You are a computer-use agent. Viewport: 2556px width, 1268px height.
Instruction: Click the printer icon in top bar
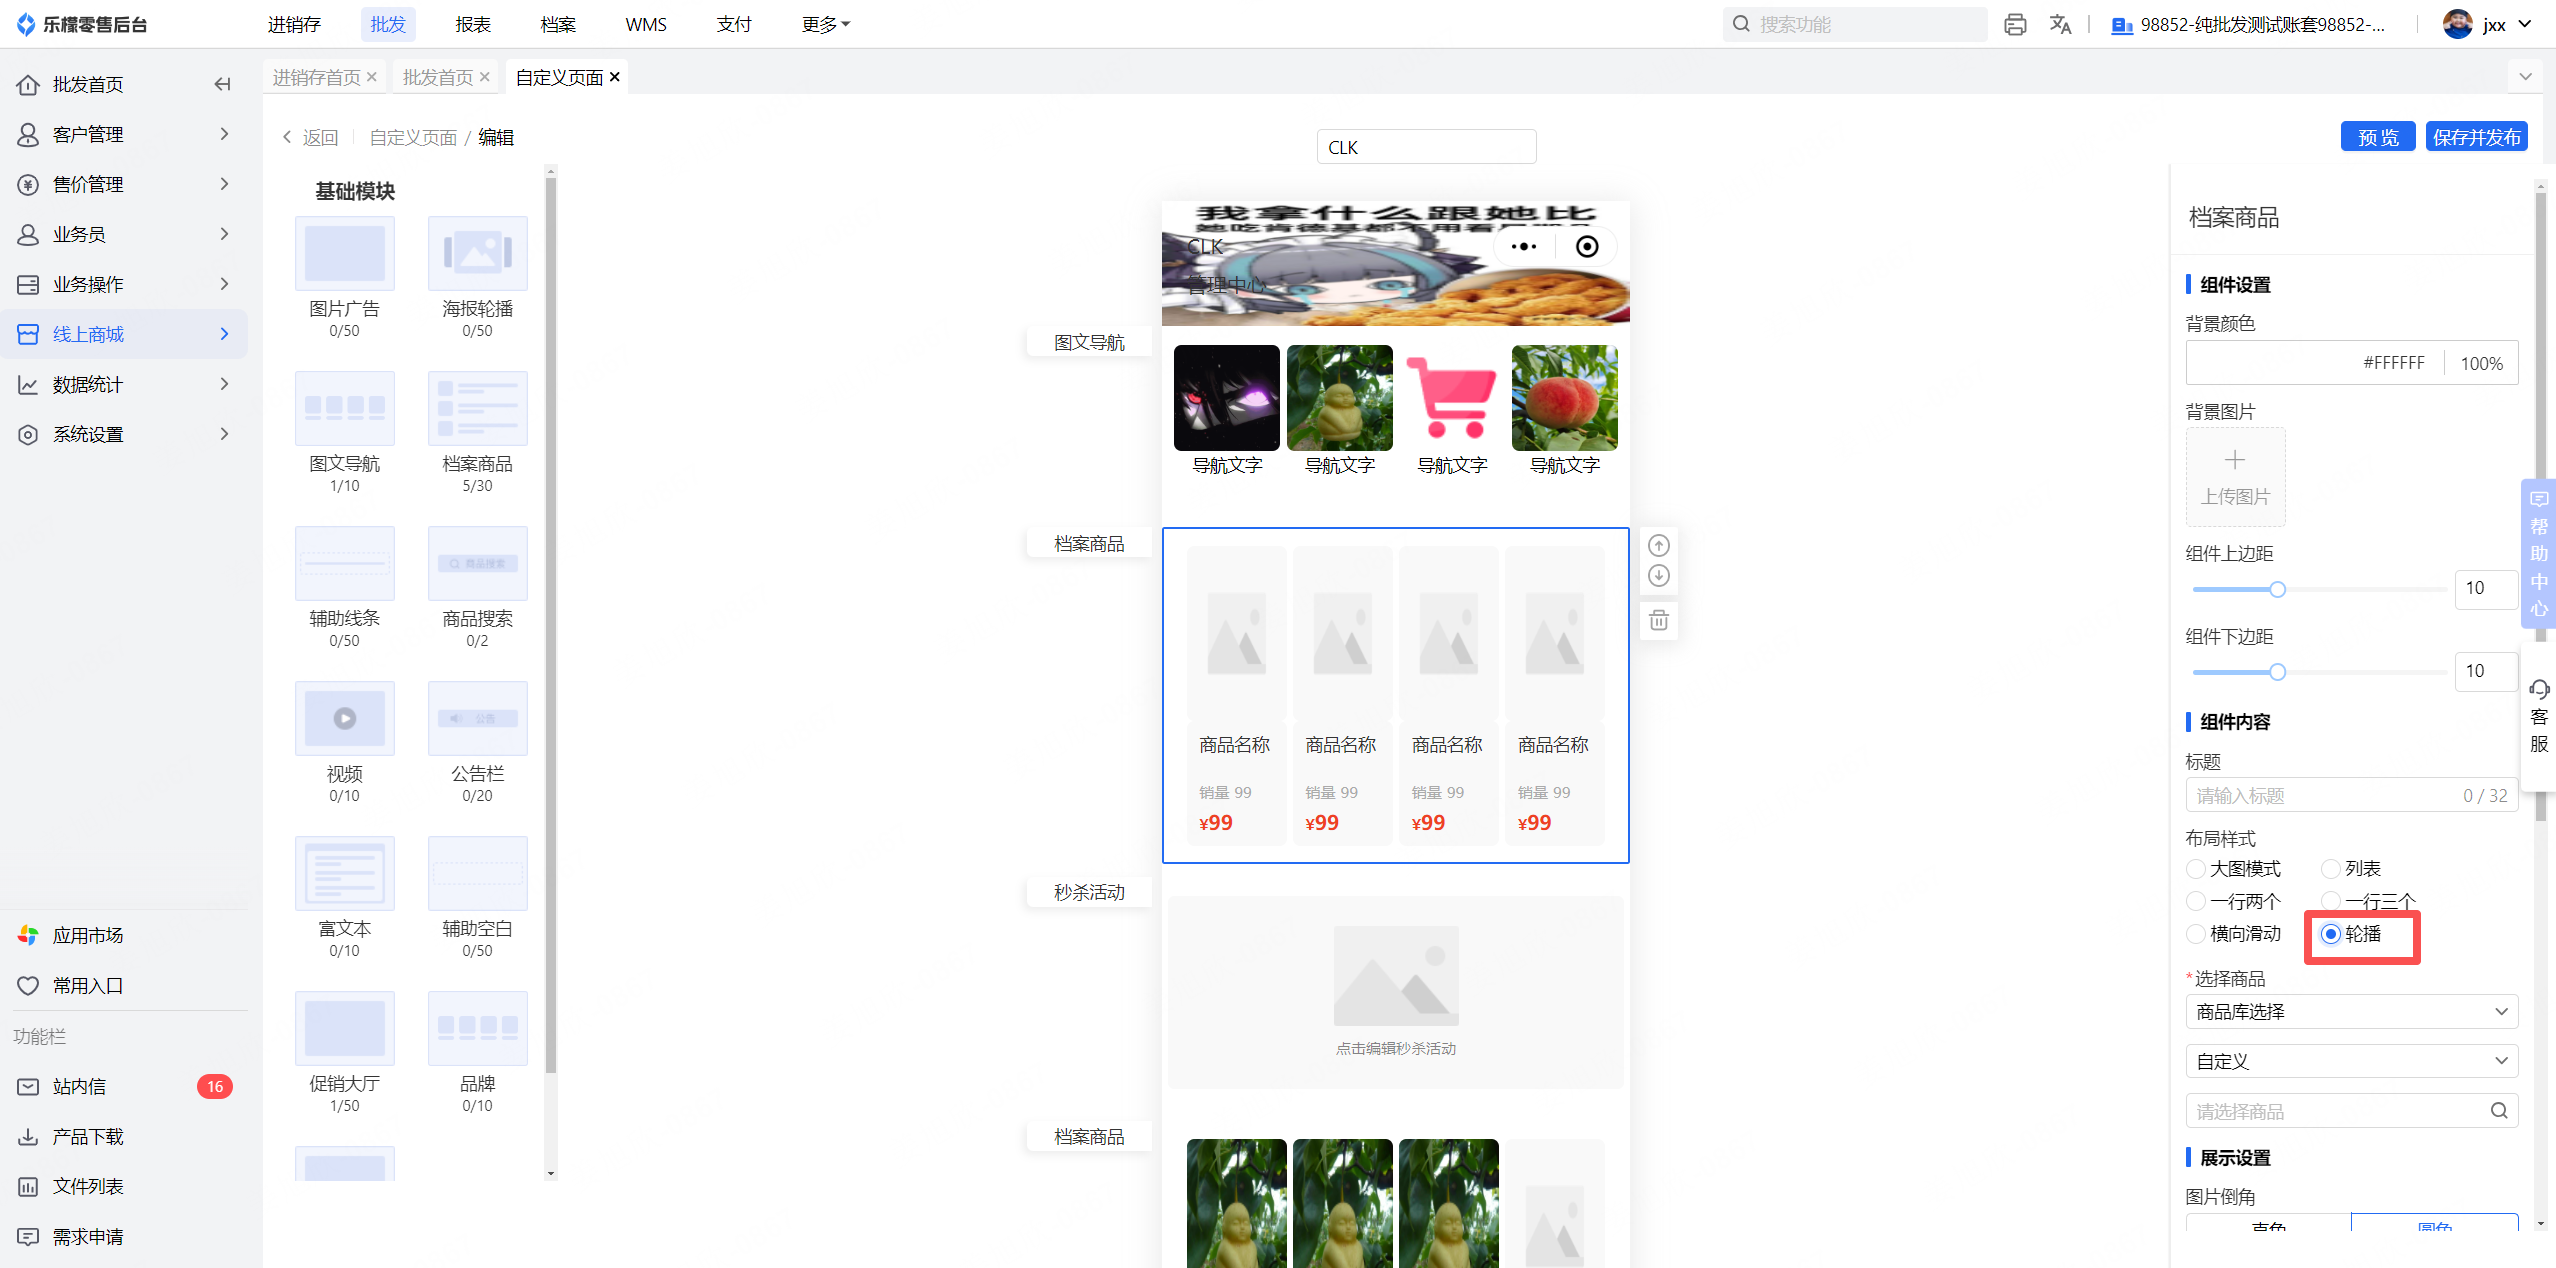[x=2015, y=24]
